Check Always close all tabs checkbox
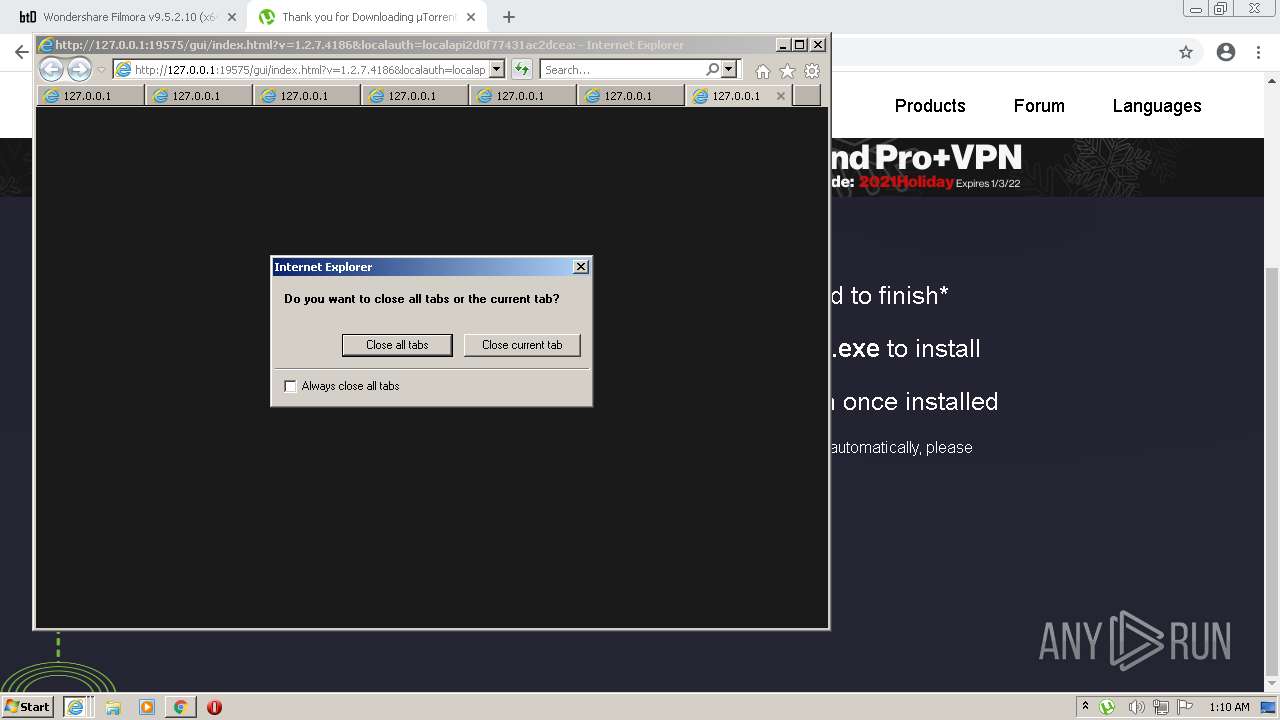The height and width of the screenshot is (720, 1280). [291, 386]
